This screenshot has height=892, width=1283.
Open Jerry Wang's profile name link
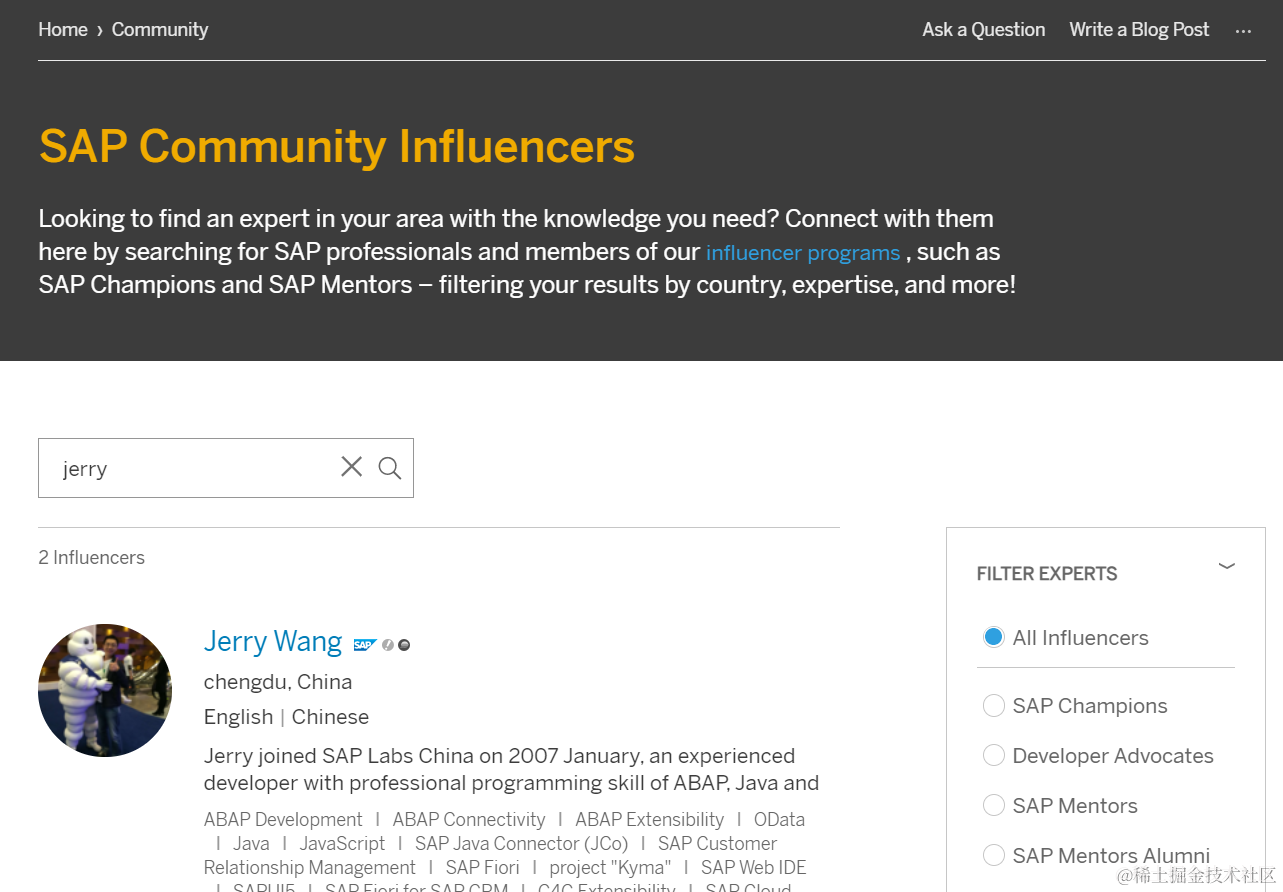[273, 642]
